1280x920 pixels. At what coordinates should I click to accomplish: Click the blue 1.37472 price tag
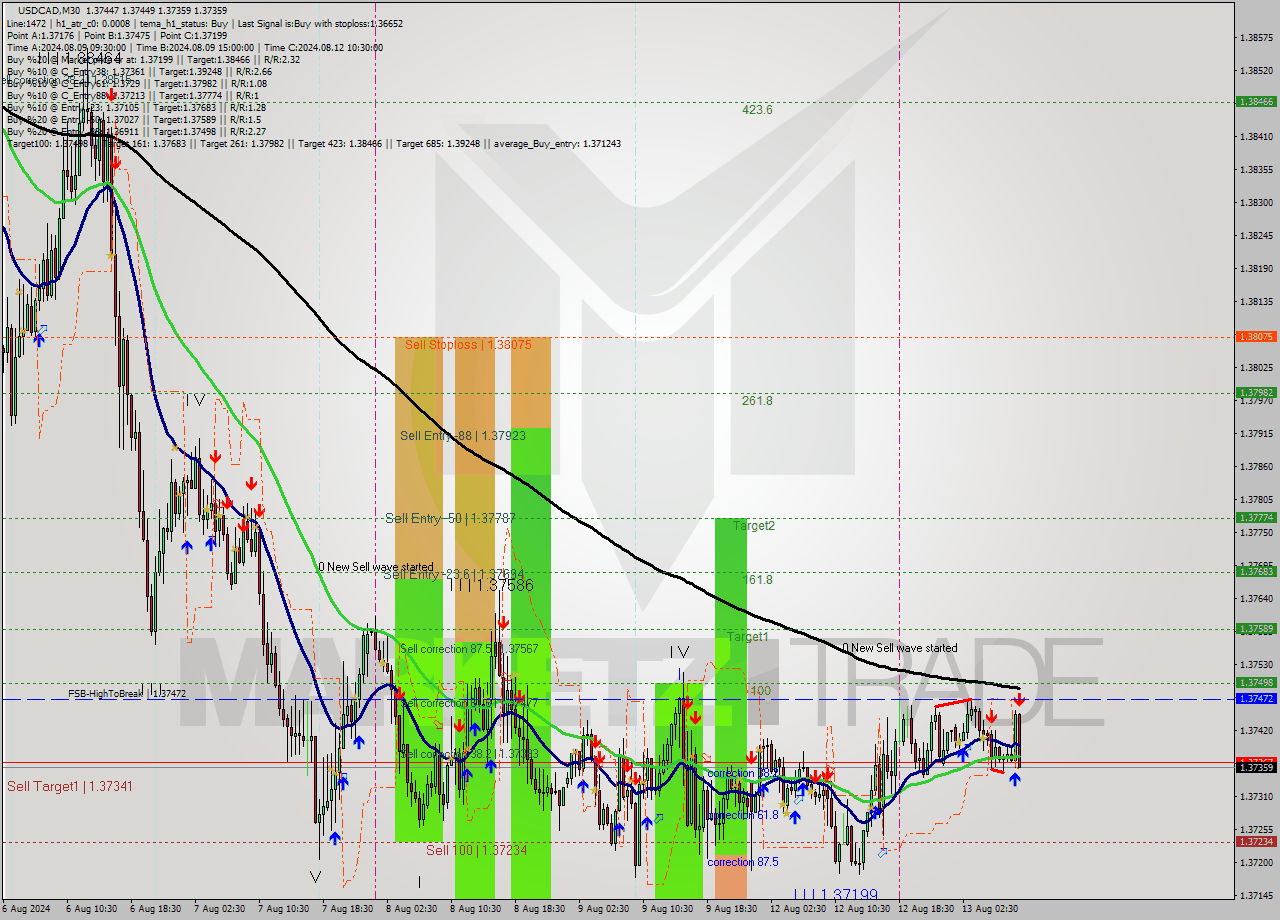pos(1256,699)
